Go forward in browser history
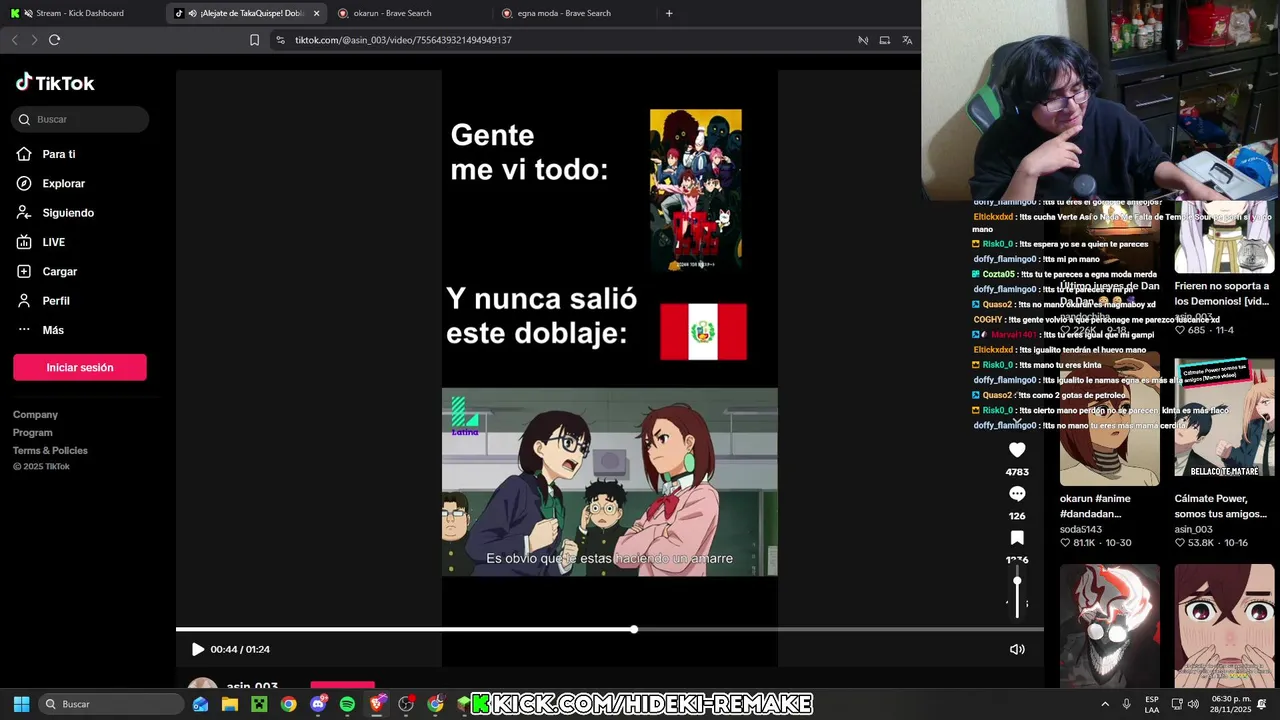Viewport: 1280px width, 720px height. (34, 40)
